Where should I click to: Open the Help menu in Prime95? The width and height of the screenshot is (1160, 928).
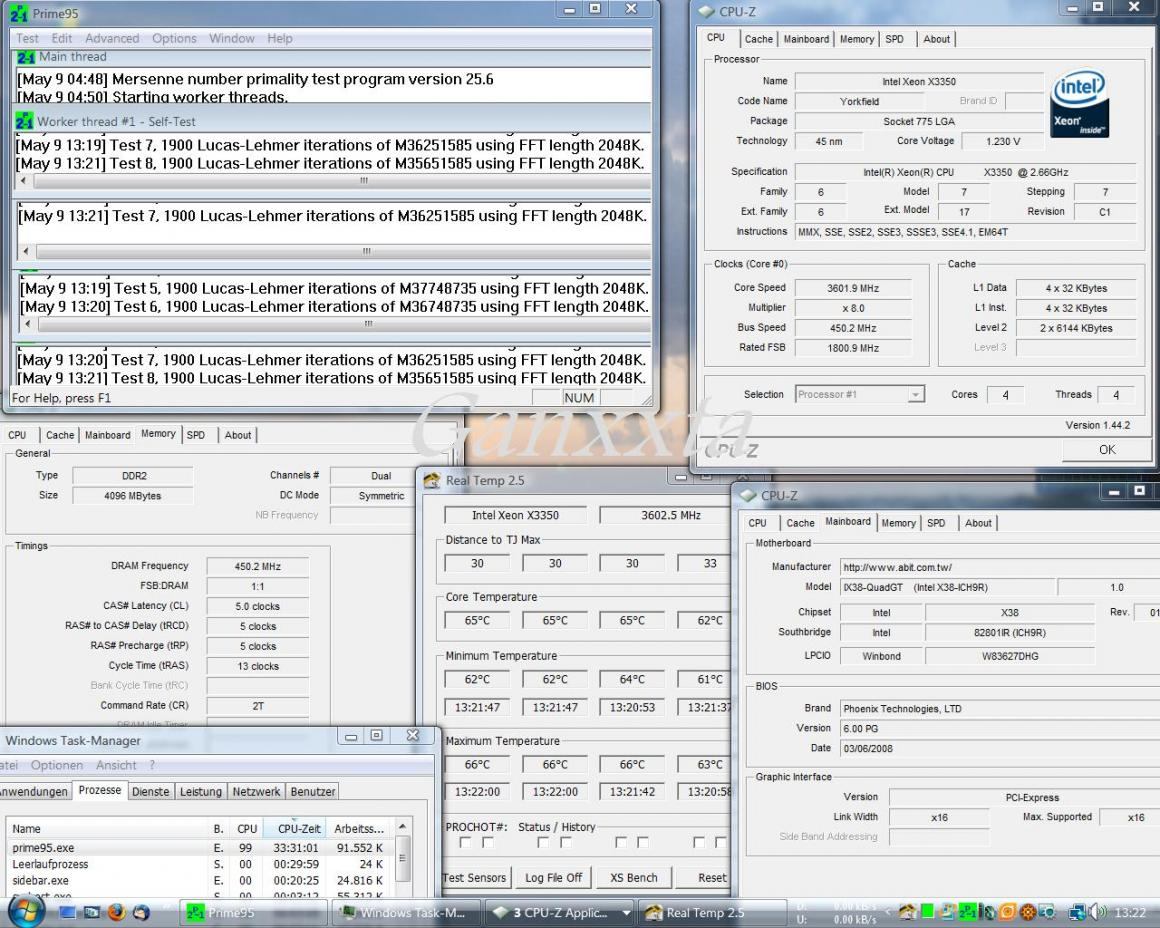280,38
